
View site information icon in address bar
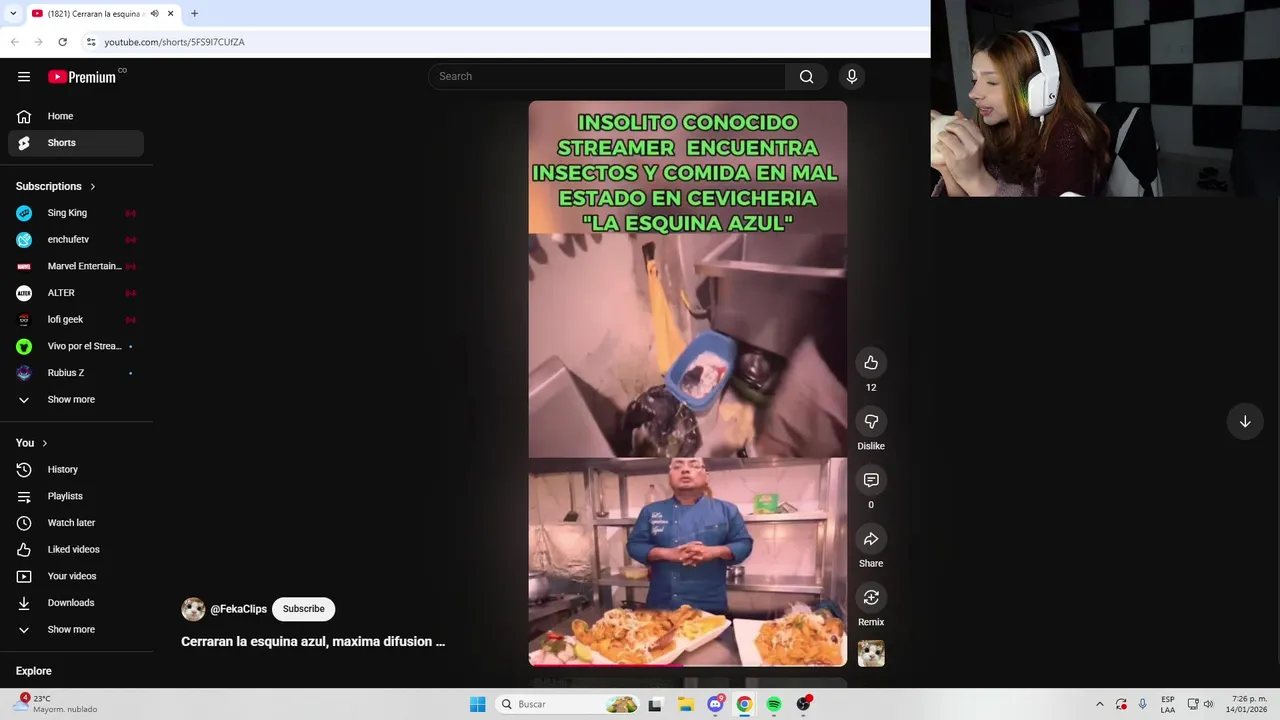[90, 42]
